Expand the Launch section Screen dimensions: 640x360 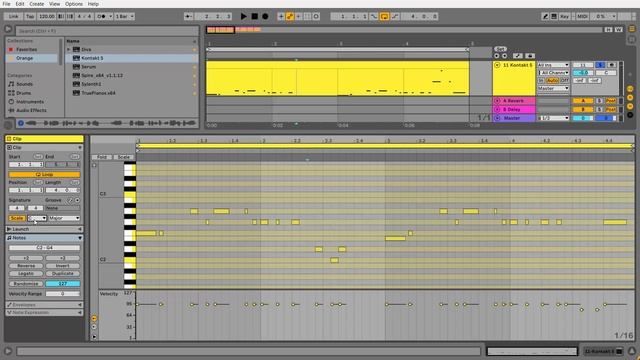pos(44,229)
